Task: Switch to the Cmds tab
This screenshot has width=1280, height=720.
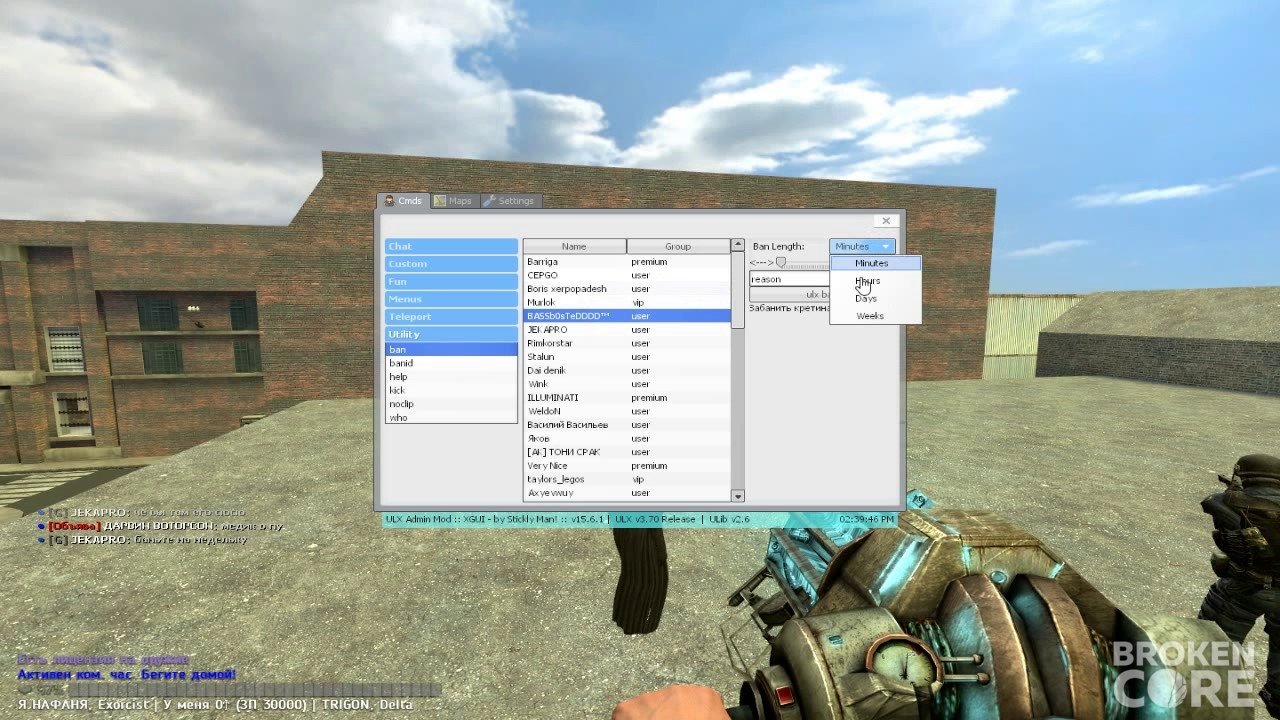Action: pos(404,201)
